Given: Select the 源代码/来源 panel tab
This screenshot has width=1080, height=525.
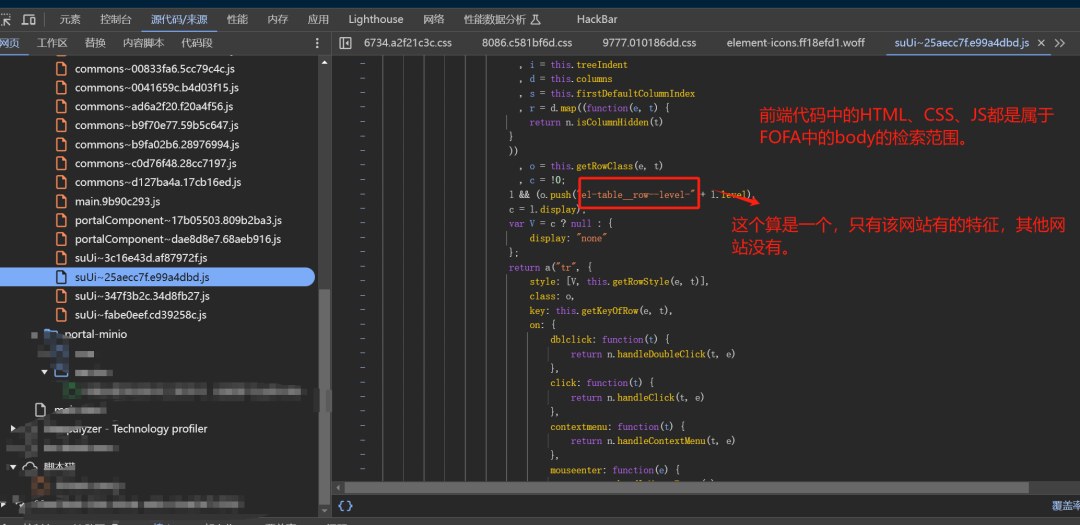Looking at the screenshot, I should pos(179,20).
